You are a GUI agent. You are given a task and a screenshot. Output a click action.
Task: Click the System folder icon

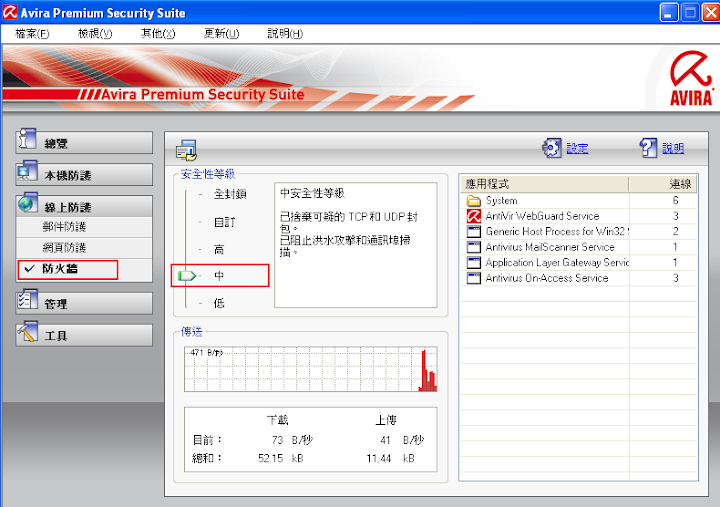pos(473,201)
